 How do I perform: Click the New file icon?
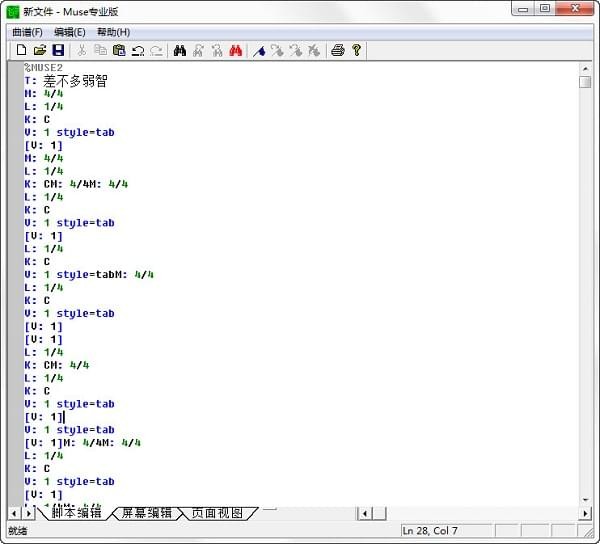21,50
